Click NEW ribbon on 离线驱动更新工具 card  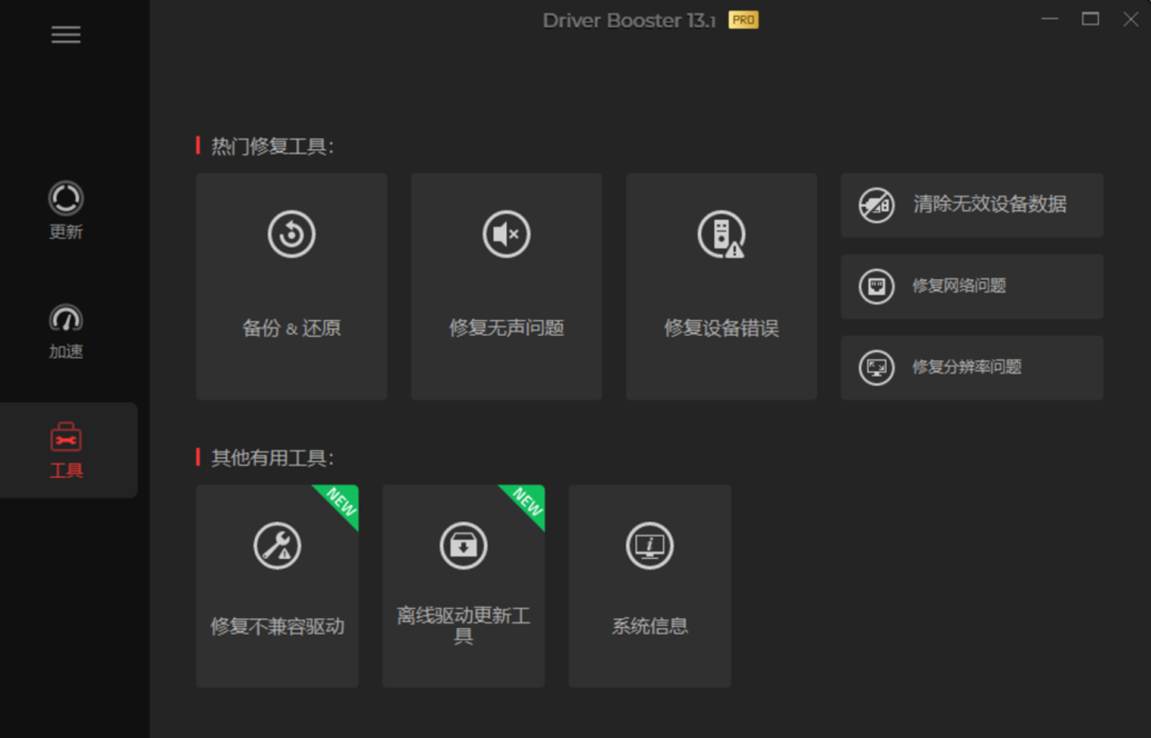coord(526,503)
